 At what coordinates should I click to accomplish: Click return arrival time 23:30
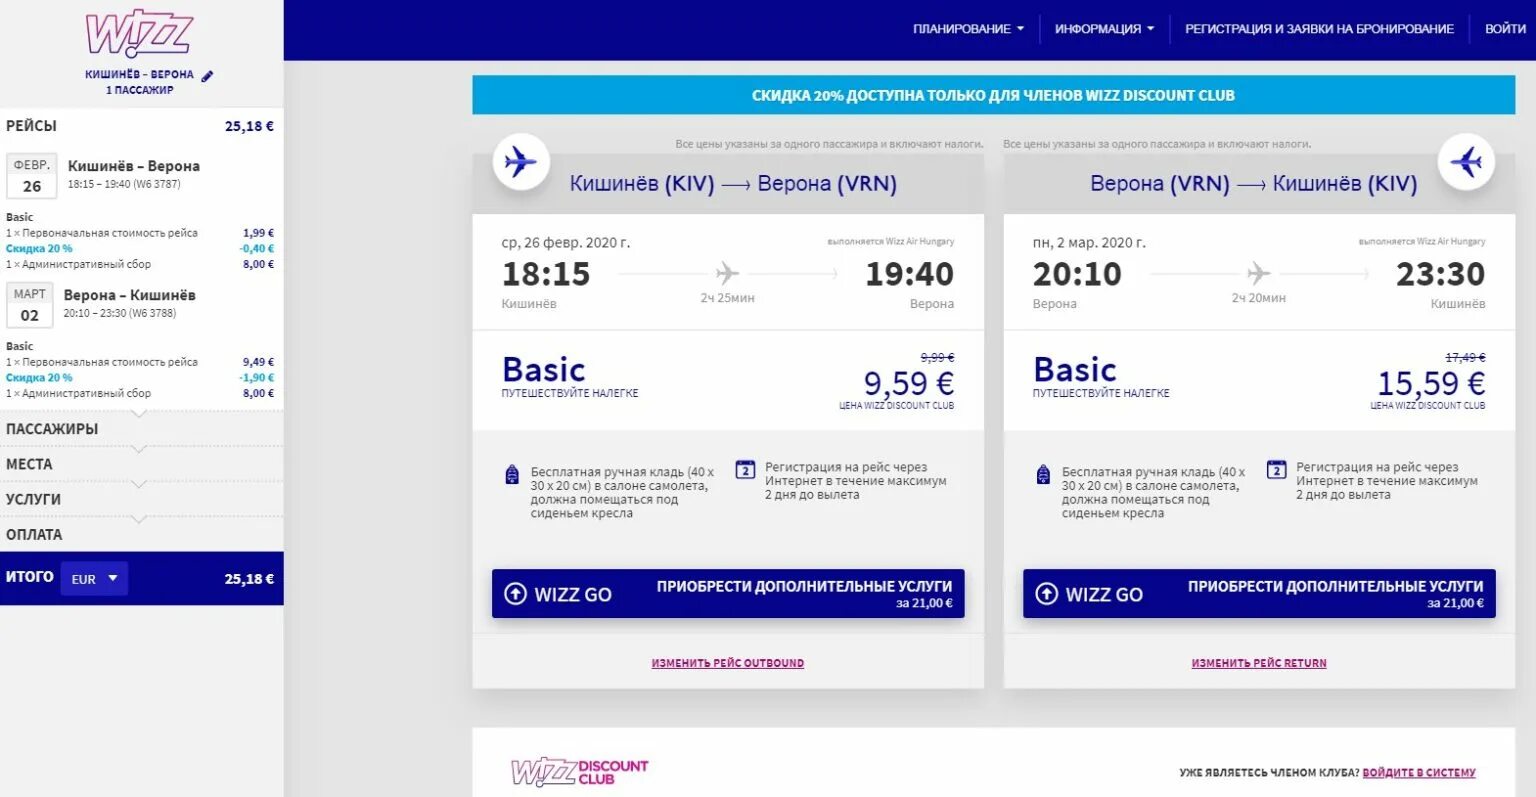pos(1440,274)
